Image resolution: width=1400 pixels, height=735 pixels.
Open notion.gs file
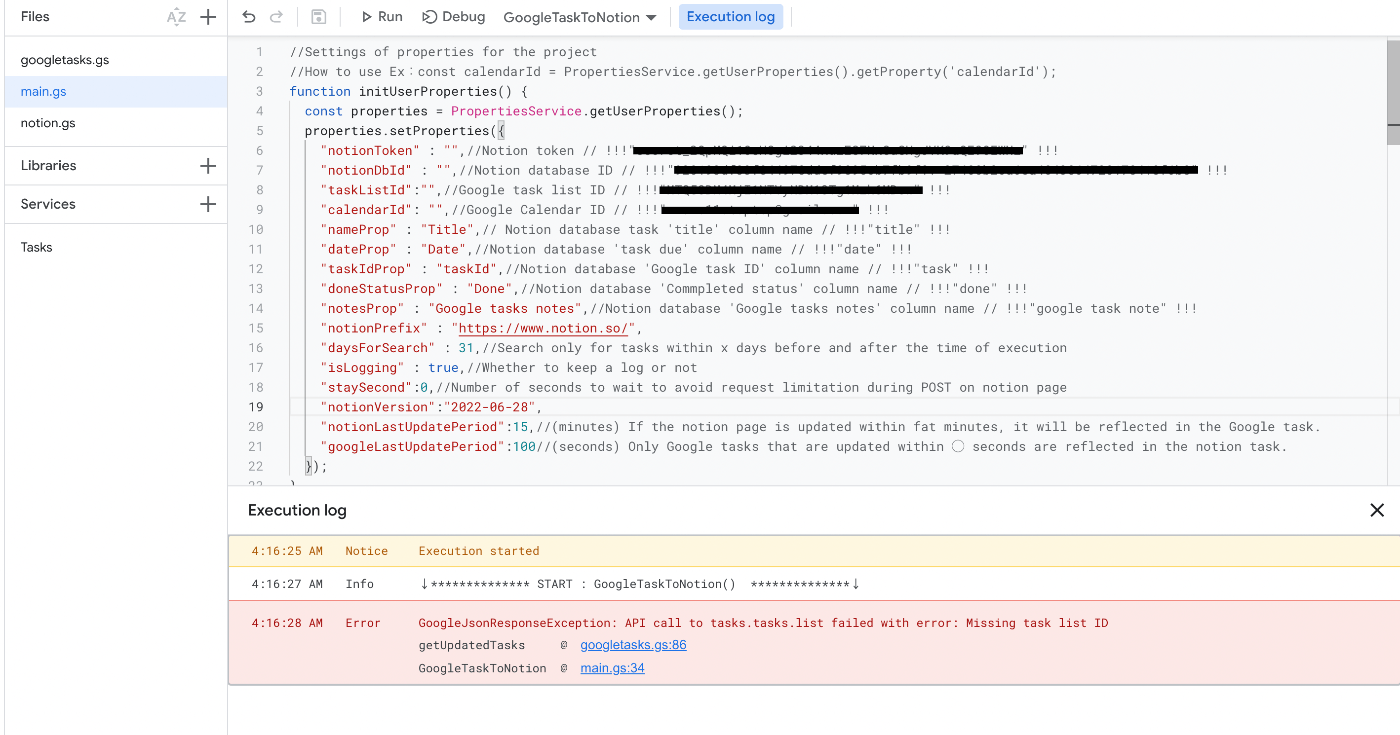tap(48, 123)
